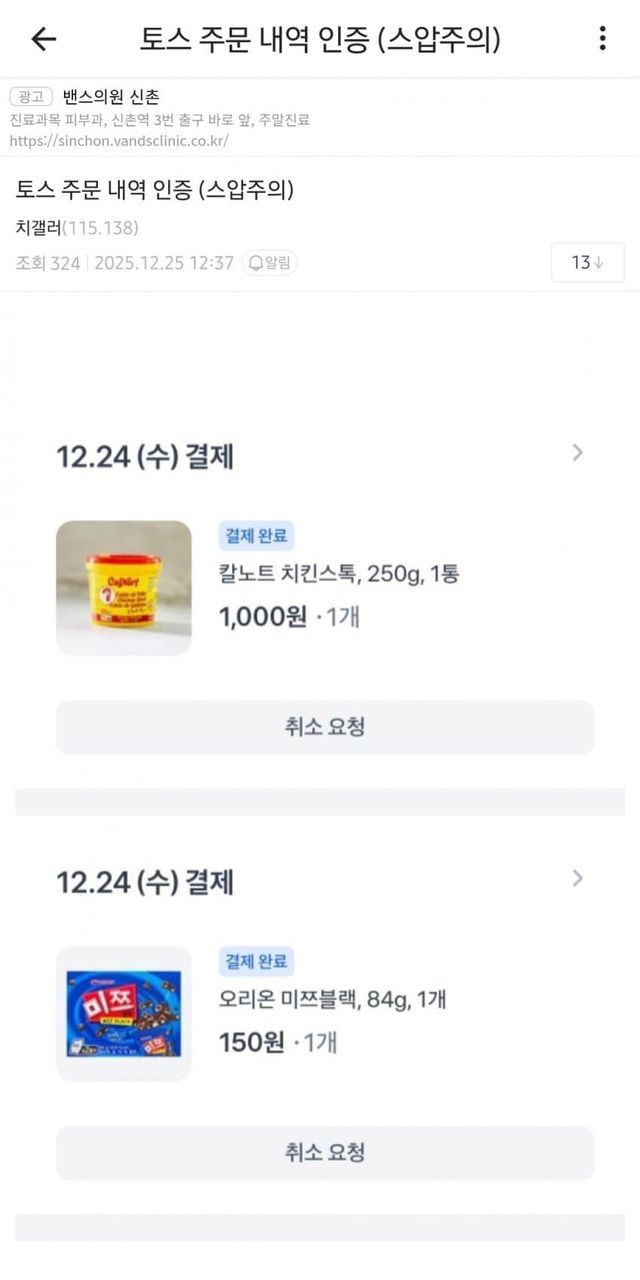640x1280 pixels.
Task: Jump to comments with the 13 button
Action: [x=587, y=262]
